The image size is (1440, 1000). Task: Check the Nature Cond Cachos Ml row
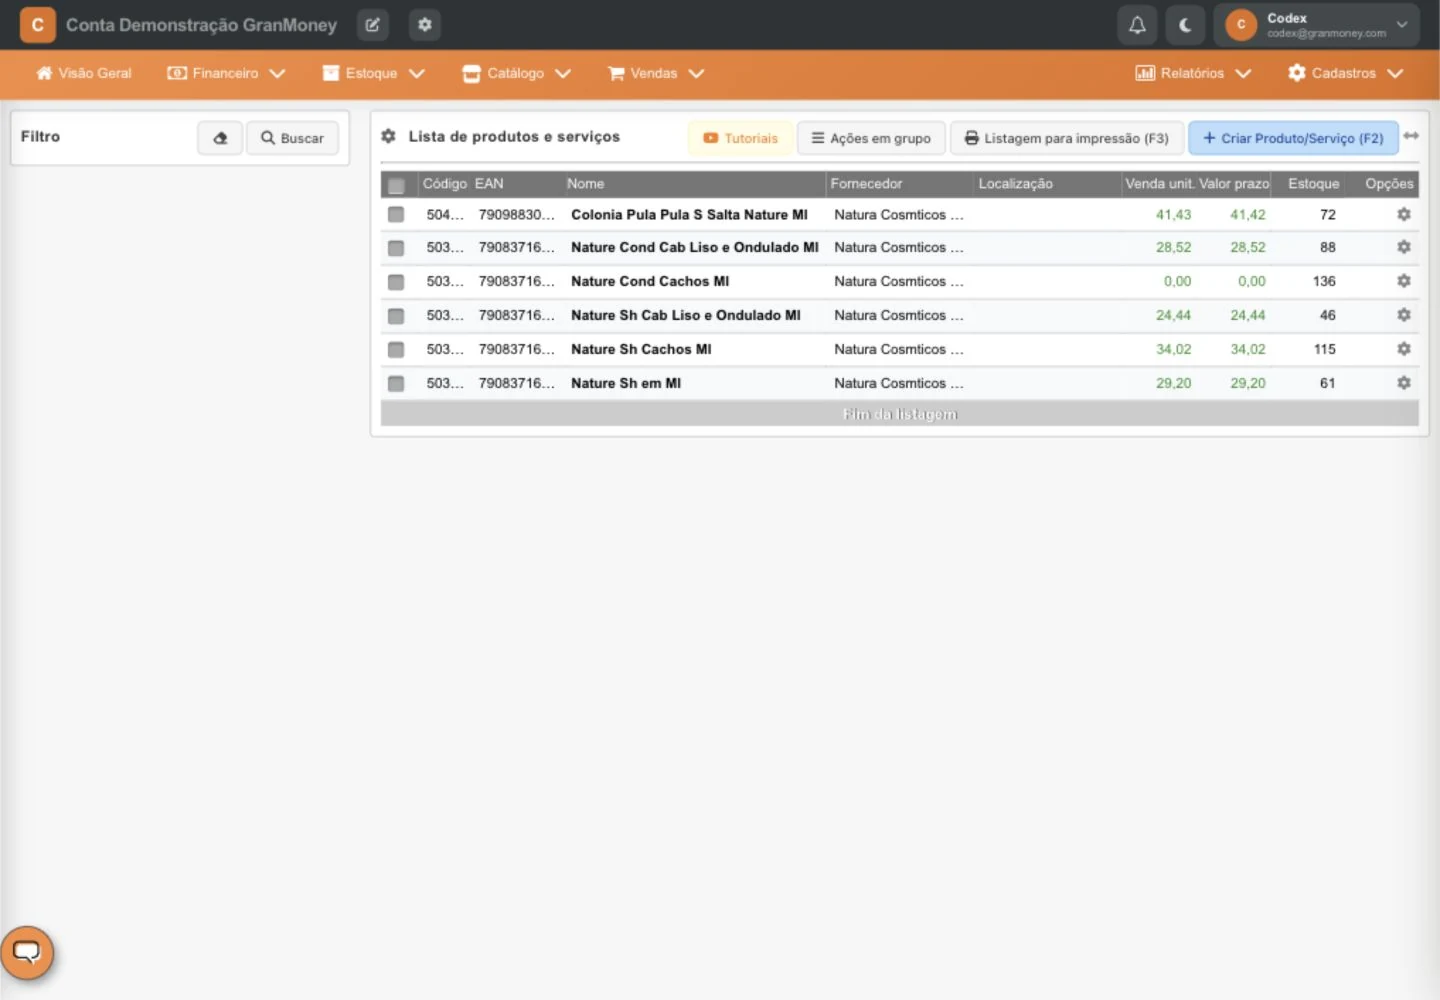(396, 282)
